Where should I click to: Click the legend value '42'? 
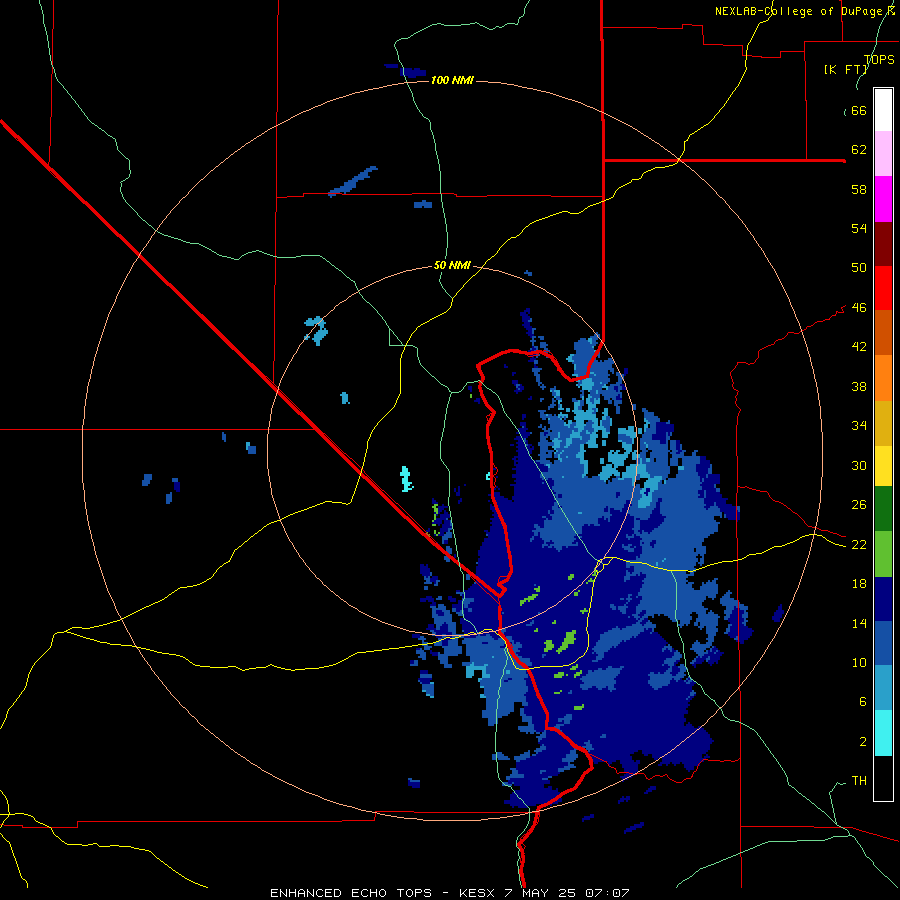pos(859,347)
